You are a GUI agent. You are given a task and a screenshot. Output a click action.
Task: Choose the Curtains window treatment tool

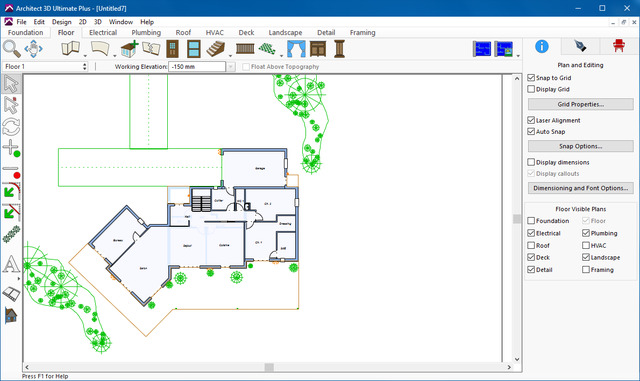point(296,49)
